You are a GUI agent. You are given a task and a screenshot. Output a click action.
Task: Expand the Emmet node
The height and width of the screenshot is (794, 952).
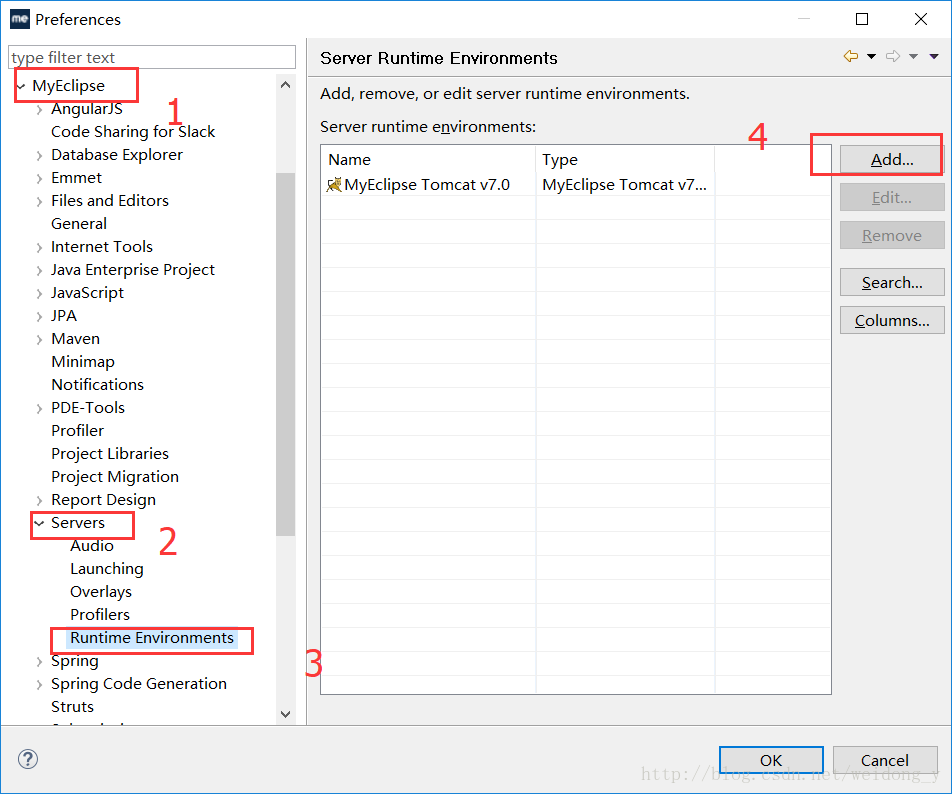point(39,178)
